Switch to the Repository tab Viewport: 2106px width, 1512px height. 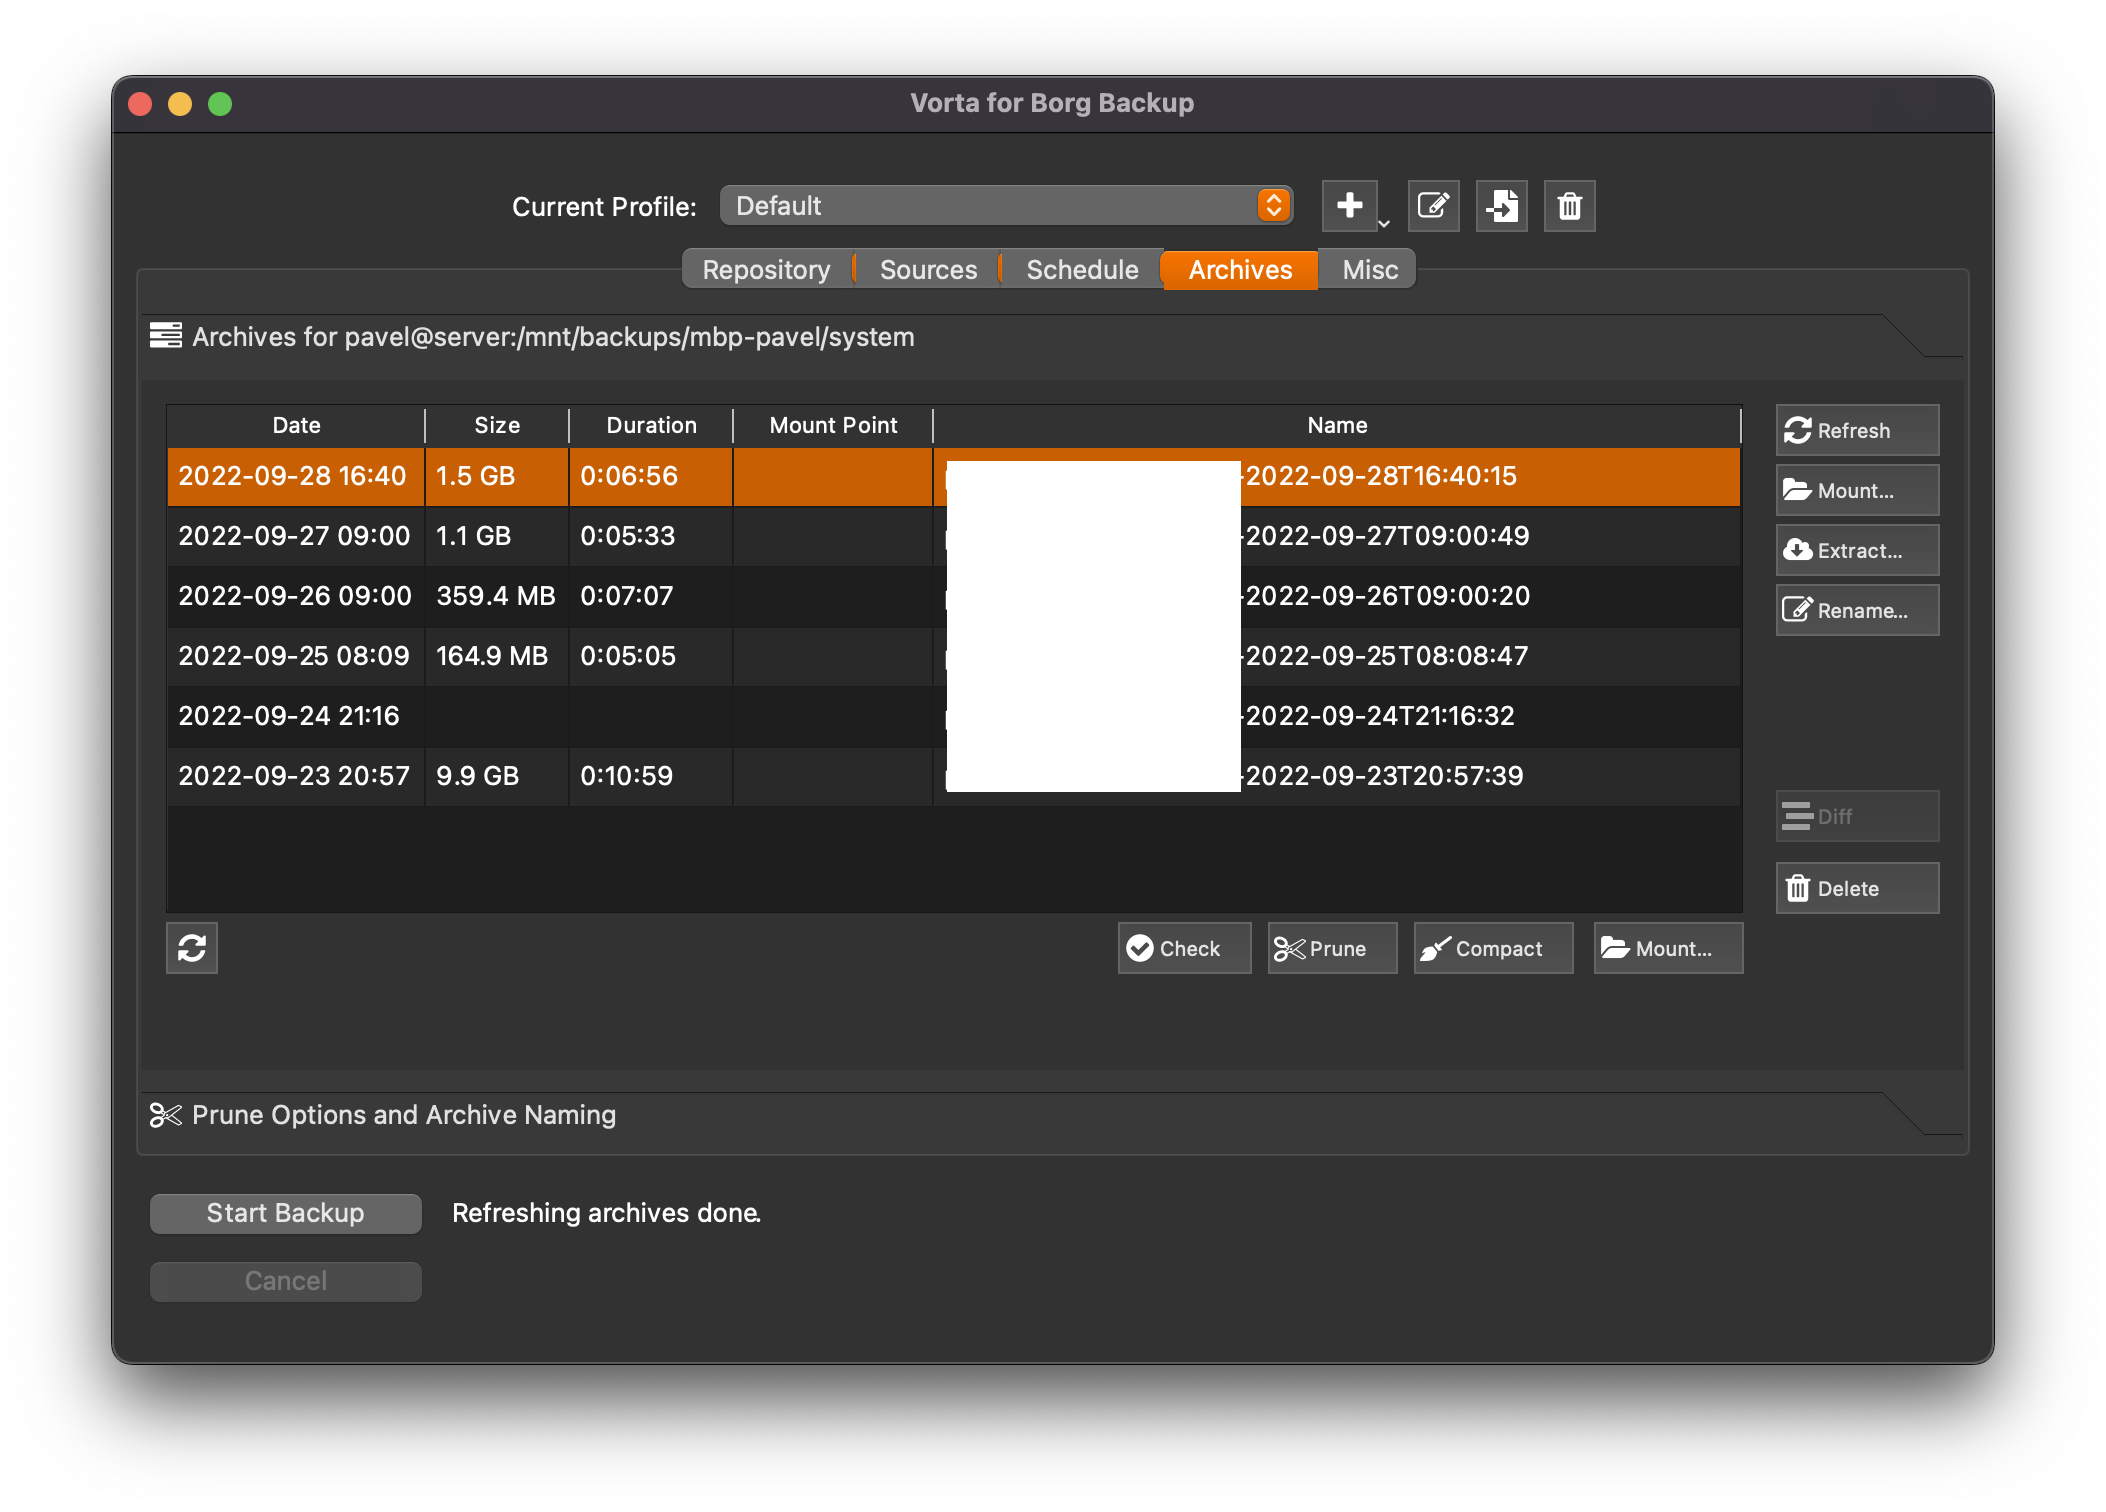coord(766,270)
